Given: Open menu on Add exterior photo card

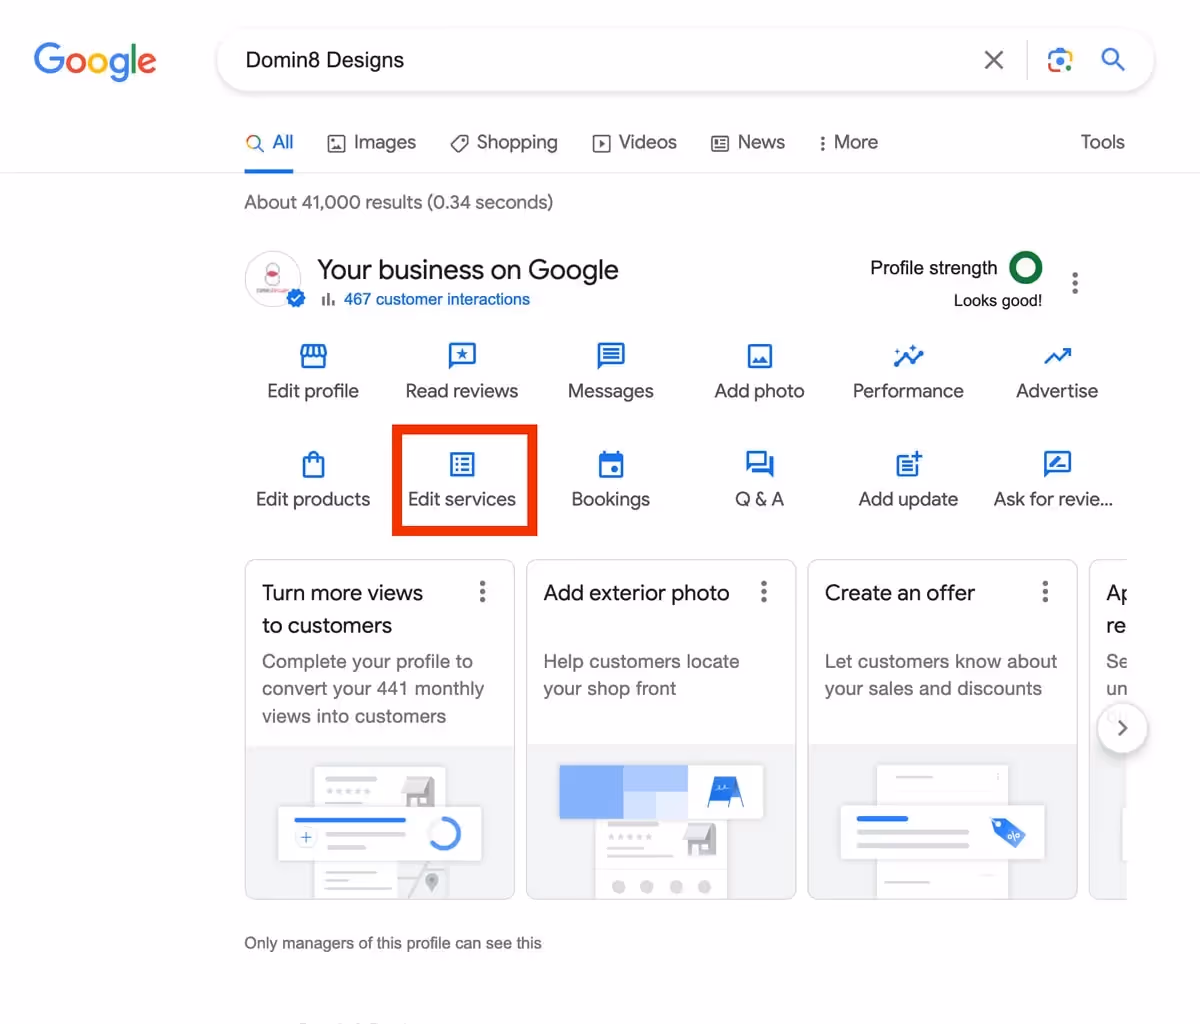Looking at the screenshot, I should click(x=764, y=592).
